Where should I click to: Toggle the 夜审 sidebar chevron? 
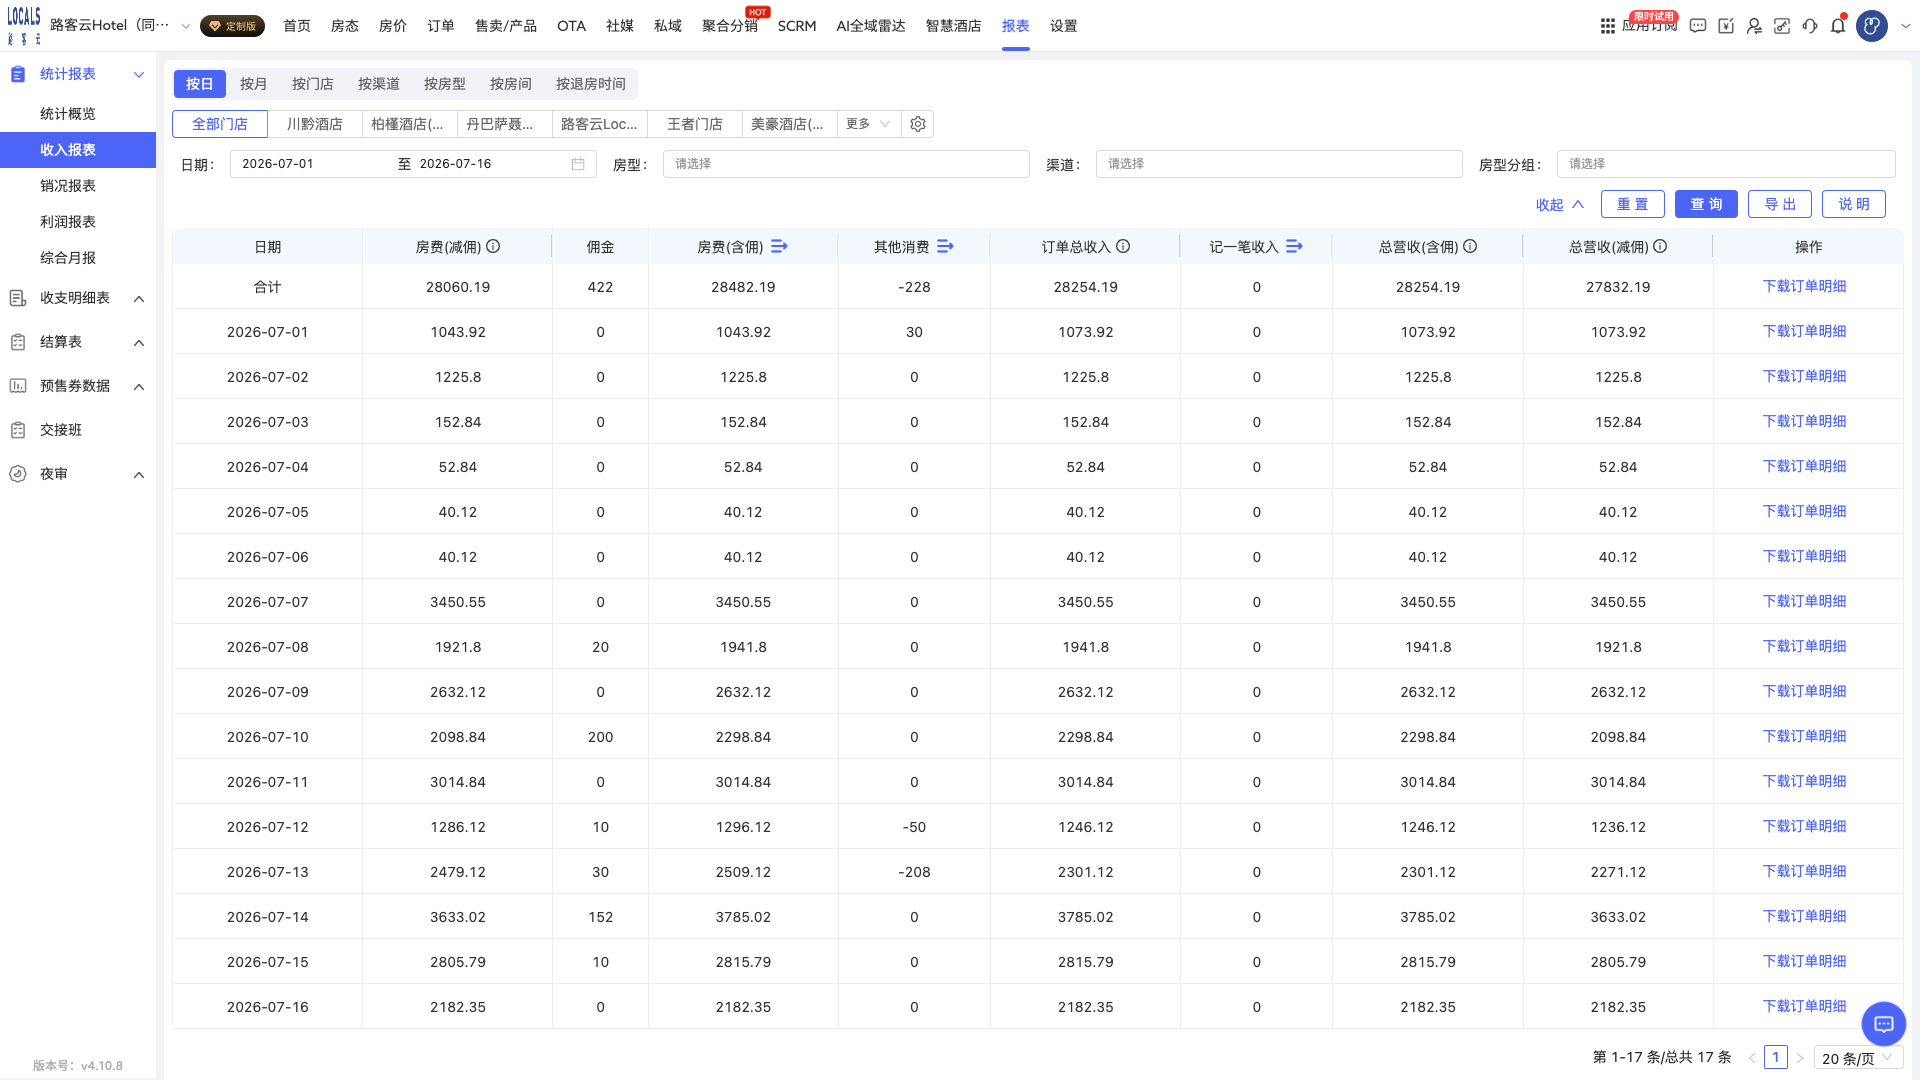tap(139, 474)
